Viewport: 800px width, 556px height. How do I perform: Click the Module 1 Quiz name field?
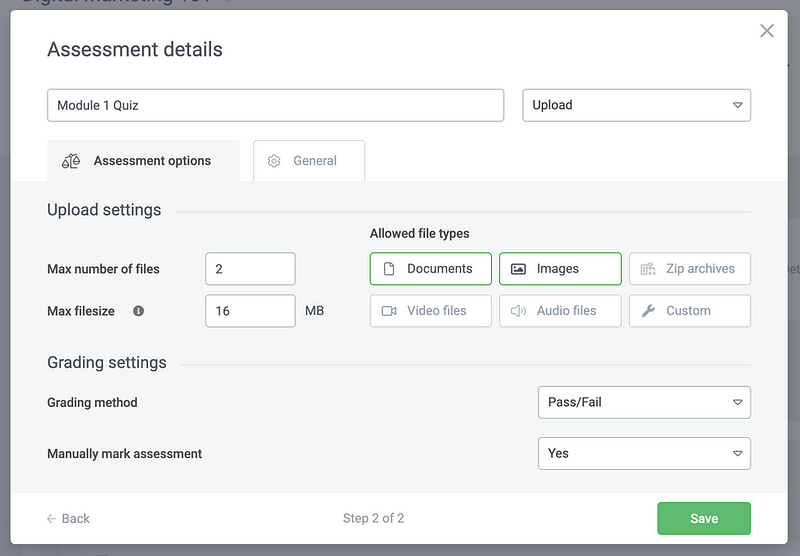[276, 105]
